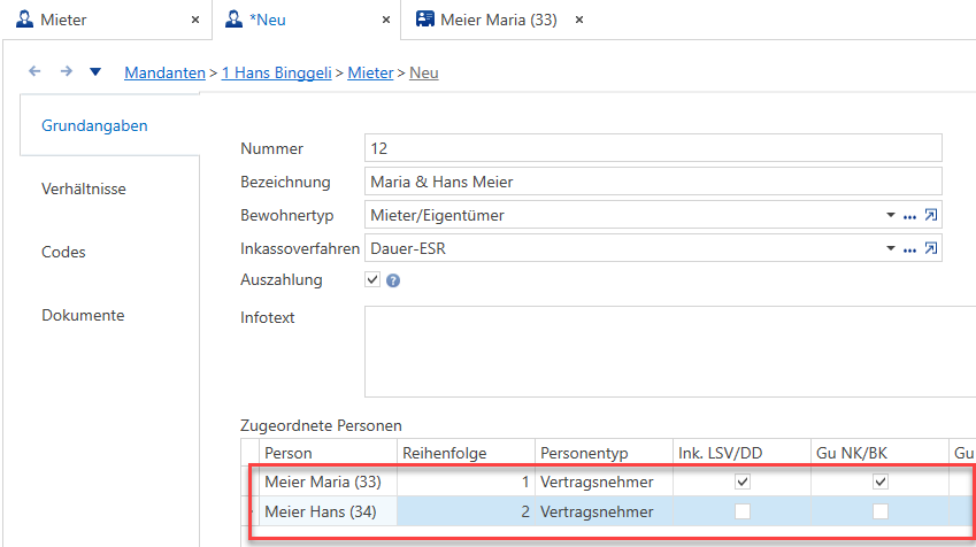The height and width of the screenshot is (547, 976).
Task: Open Bewohnertyp record via arrow icon
Action: click(x=931, y=215)
